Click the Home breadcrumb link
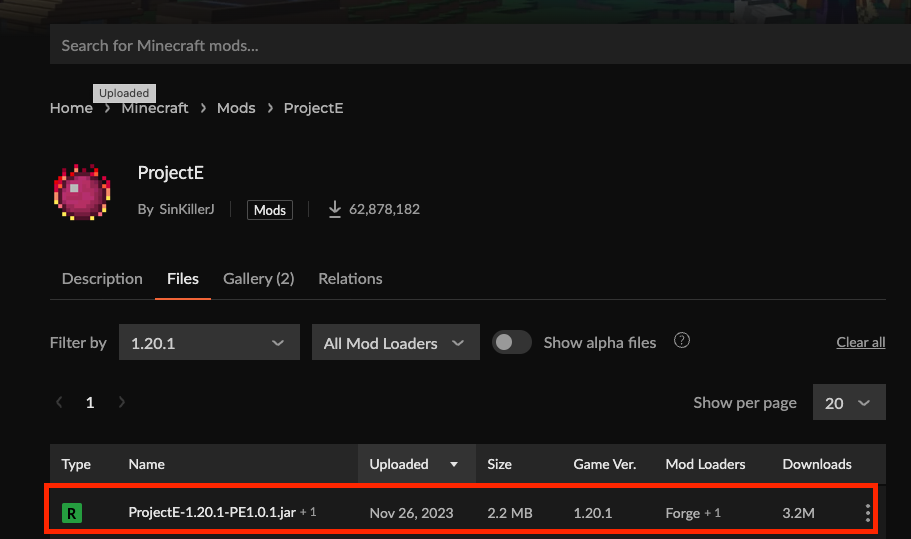This screenshot has height=539, width=911. point(71,108)
